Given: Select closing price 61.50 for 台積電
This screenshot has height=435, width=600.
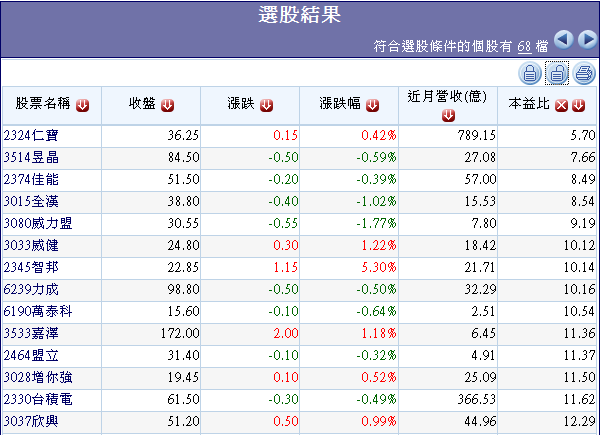Looking at the screenshot, I should 183,399.
